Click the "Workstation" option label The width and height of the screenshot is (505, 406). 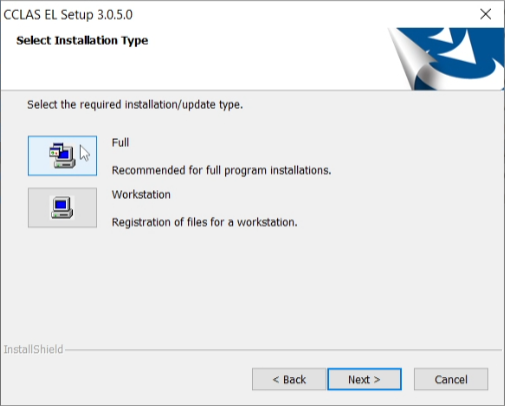coord(141,195)
